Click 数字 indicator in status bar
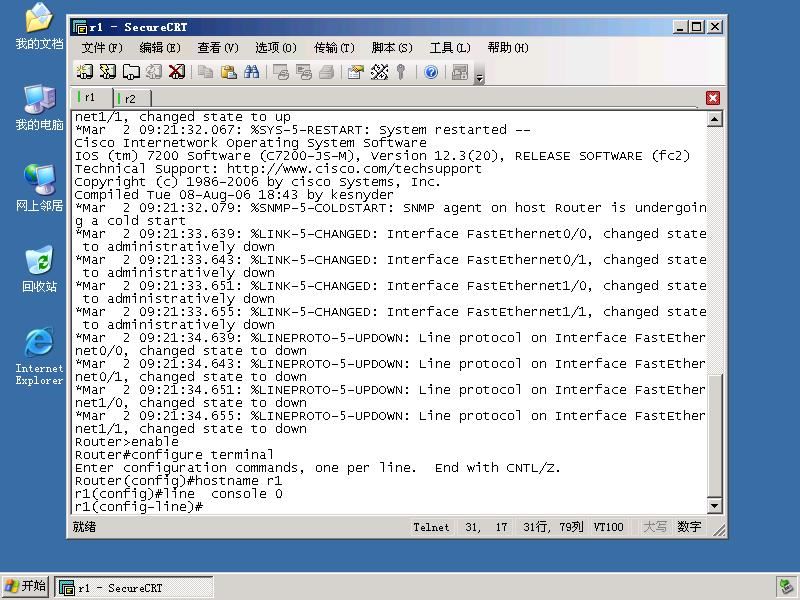800x600 pixels. [689, 527]
